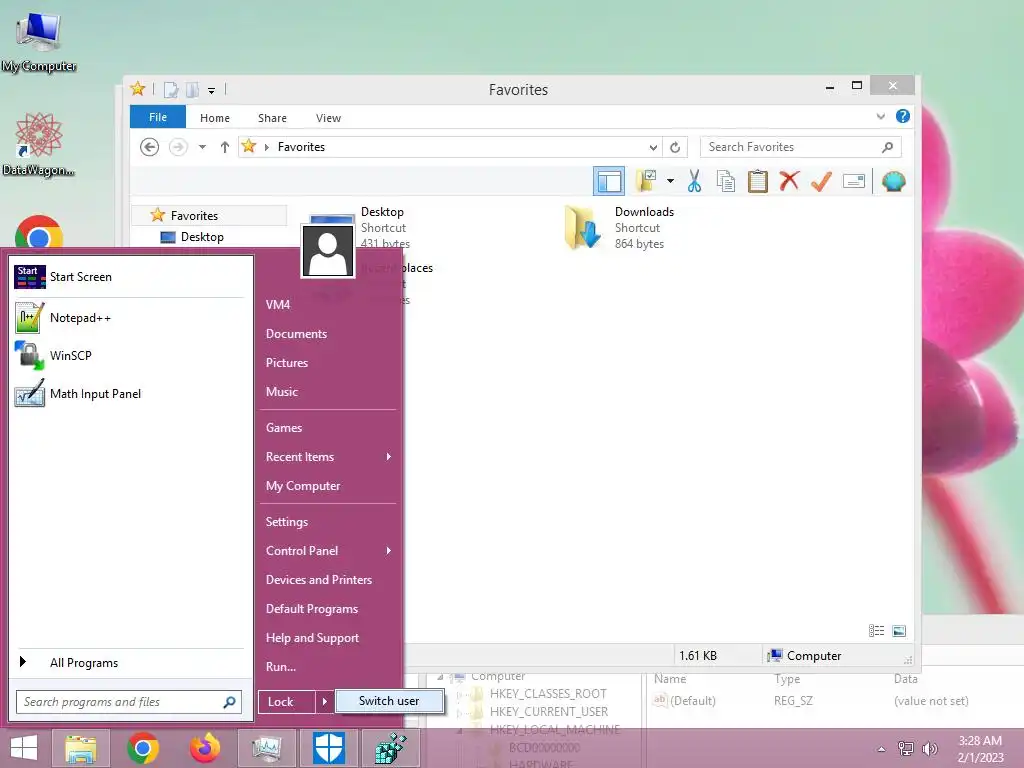Image resolution: width=1024 pixels, height=768 pixels.
Task: Refresh the Favorites folder
Action: pos(675,147)
